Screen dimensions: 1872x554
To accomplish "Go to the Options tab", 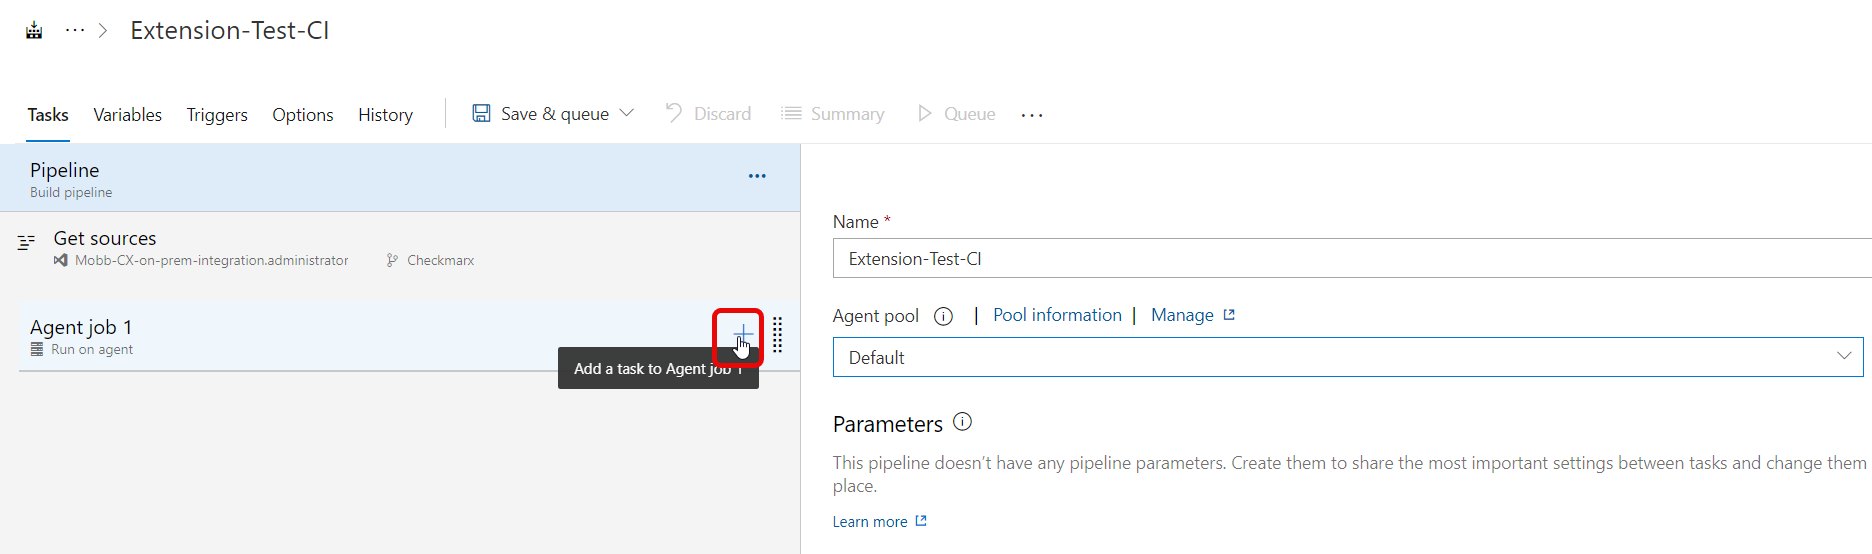I will point(303,115).
